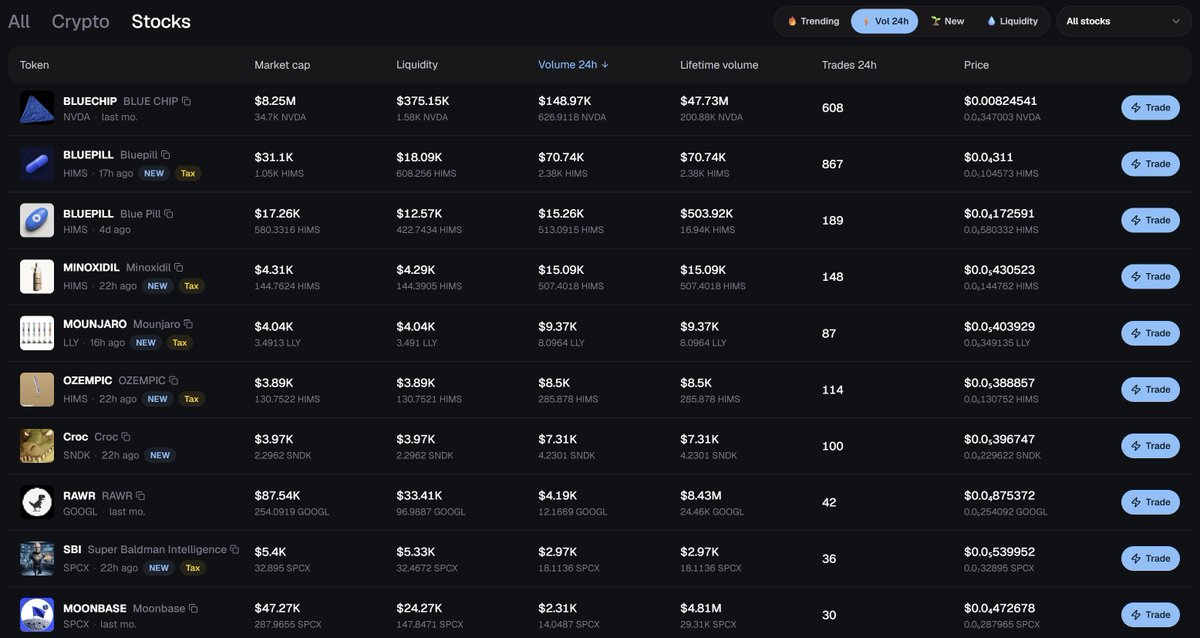Copy the MINOXIDIL token address

[x=179, y=268]
